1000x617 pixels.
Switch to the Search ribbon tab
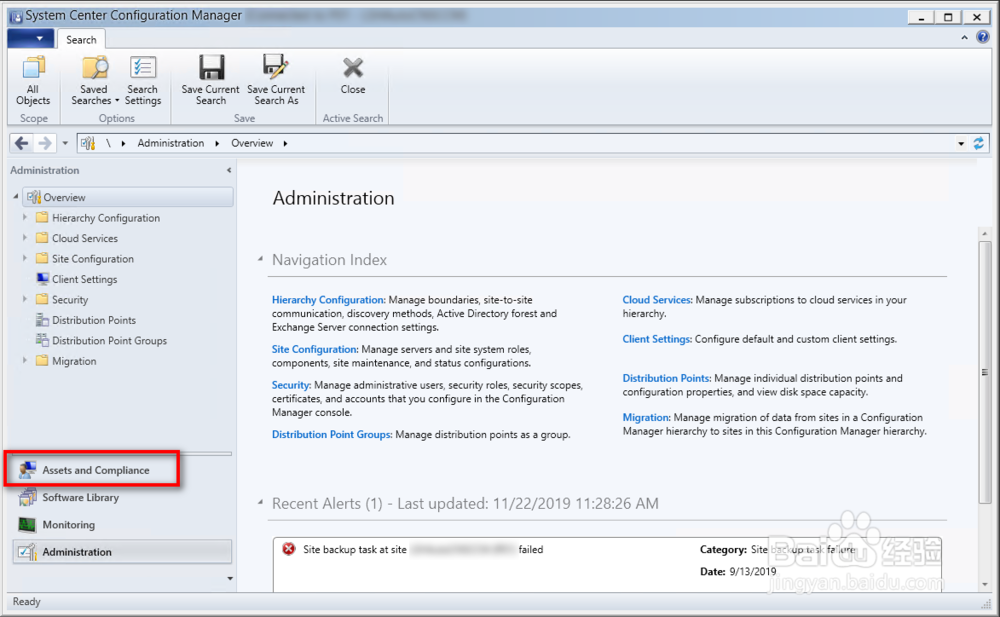point(81,40)
